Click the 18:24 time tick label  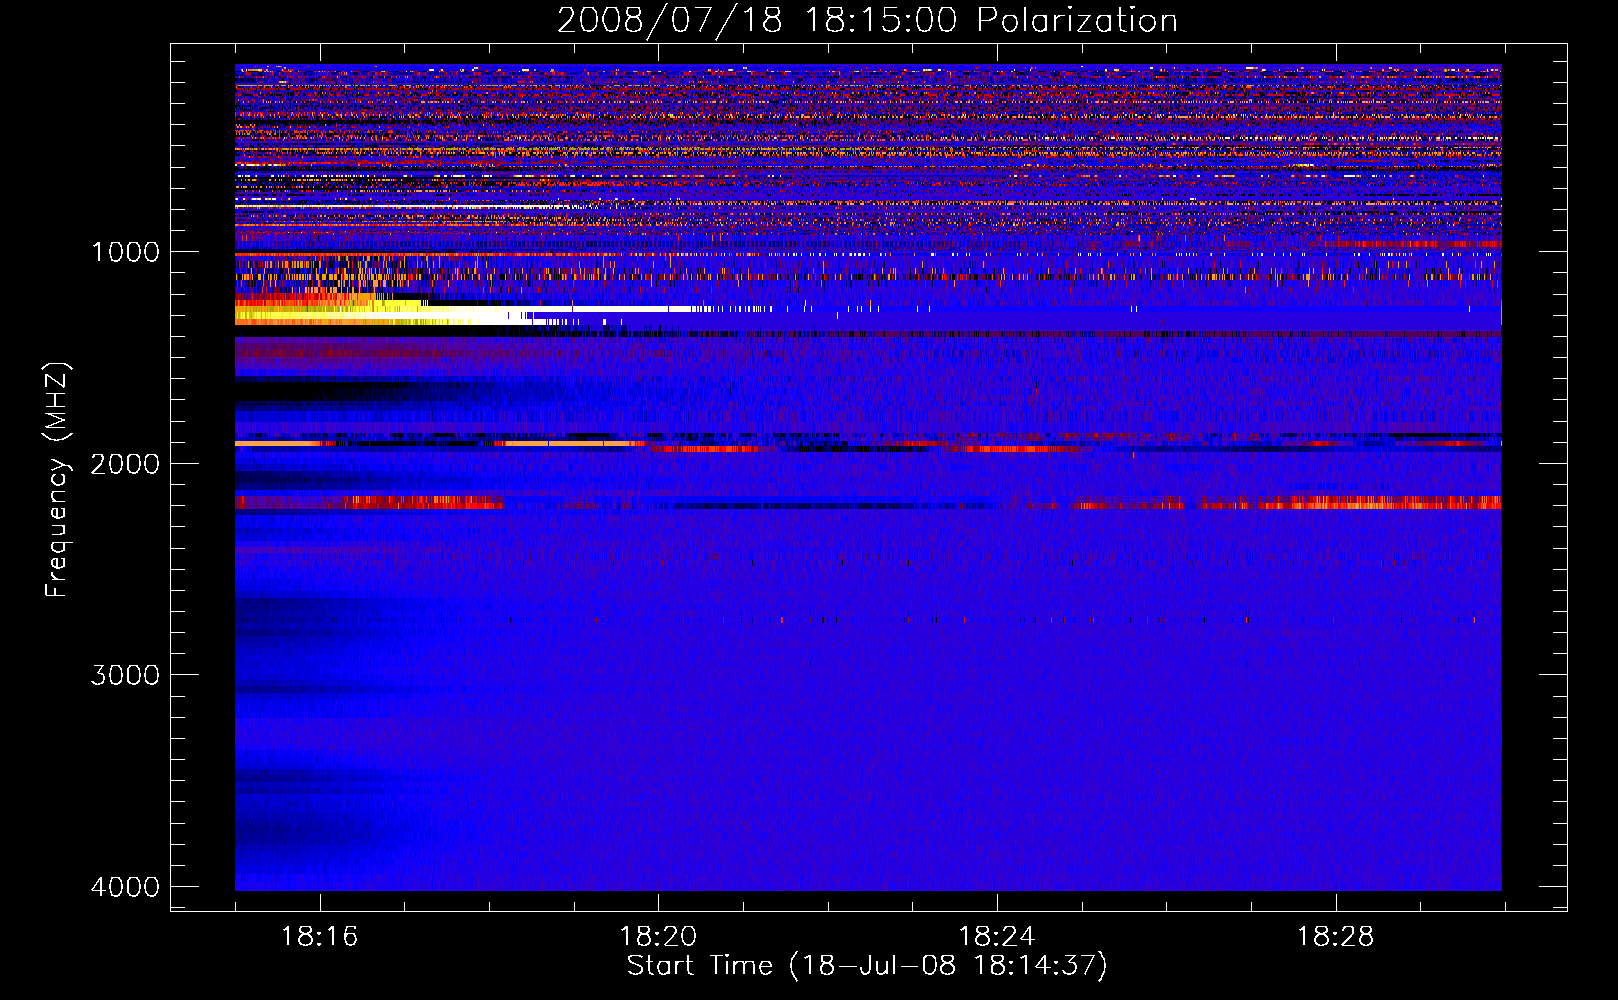point(997,936)
